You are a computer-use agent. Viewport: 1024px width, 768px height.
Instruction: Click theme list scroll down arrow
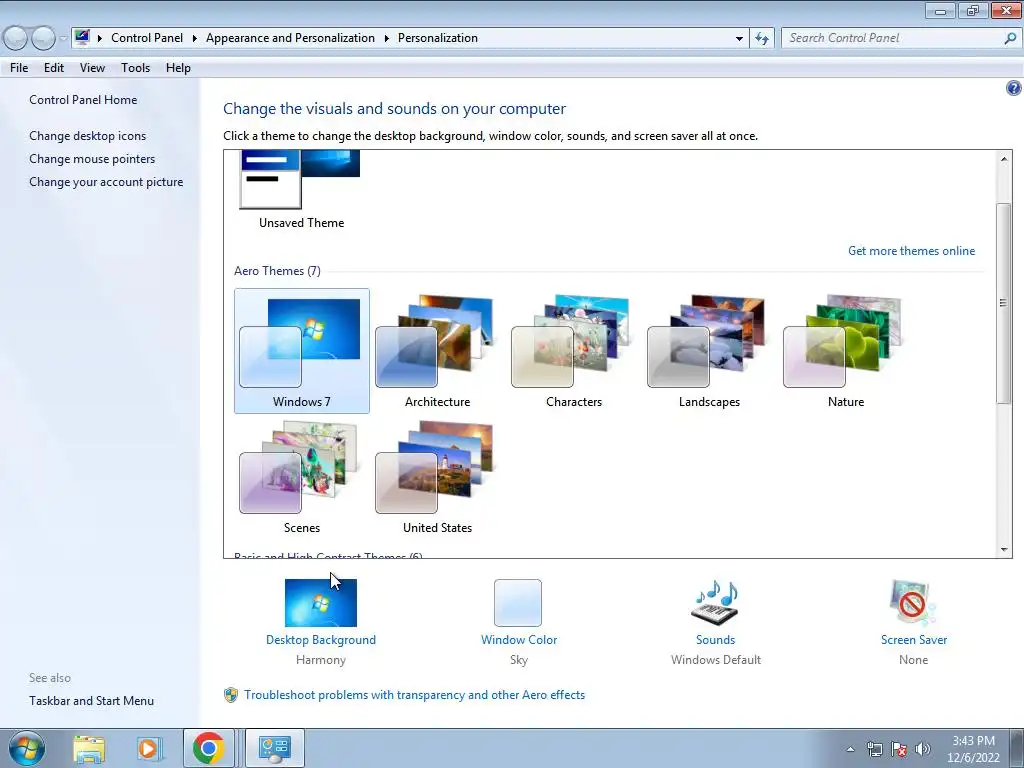tap(1004, 550)
